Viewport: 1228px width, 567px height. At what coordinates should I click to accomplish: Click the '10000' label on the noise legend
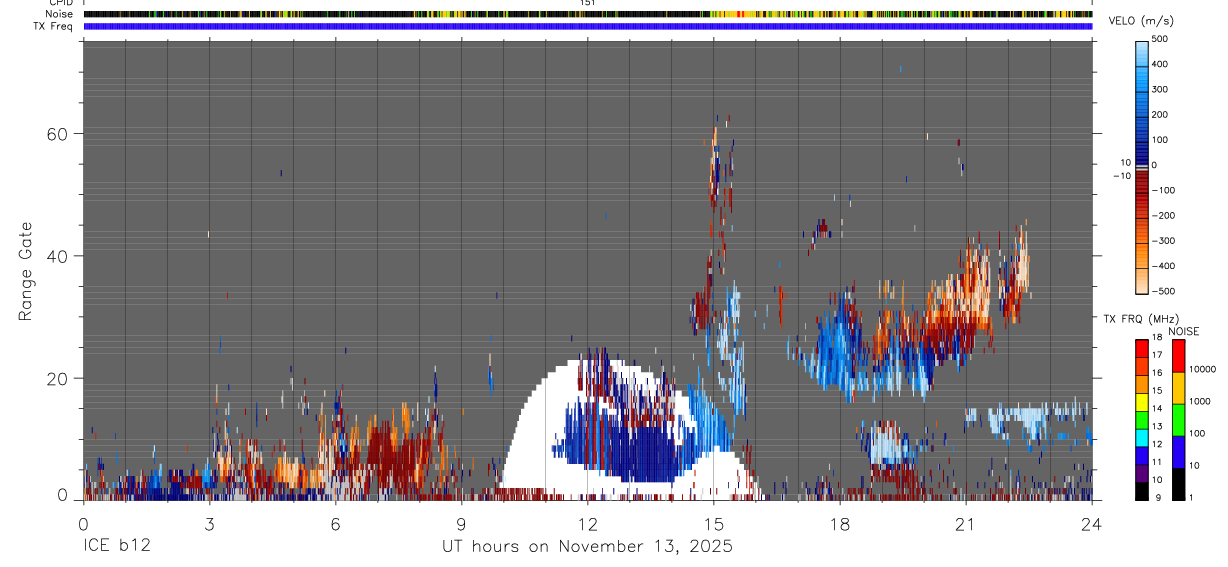(x=1202, y=369)
